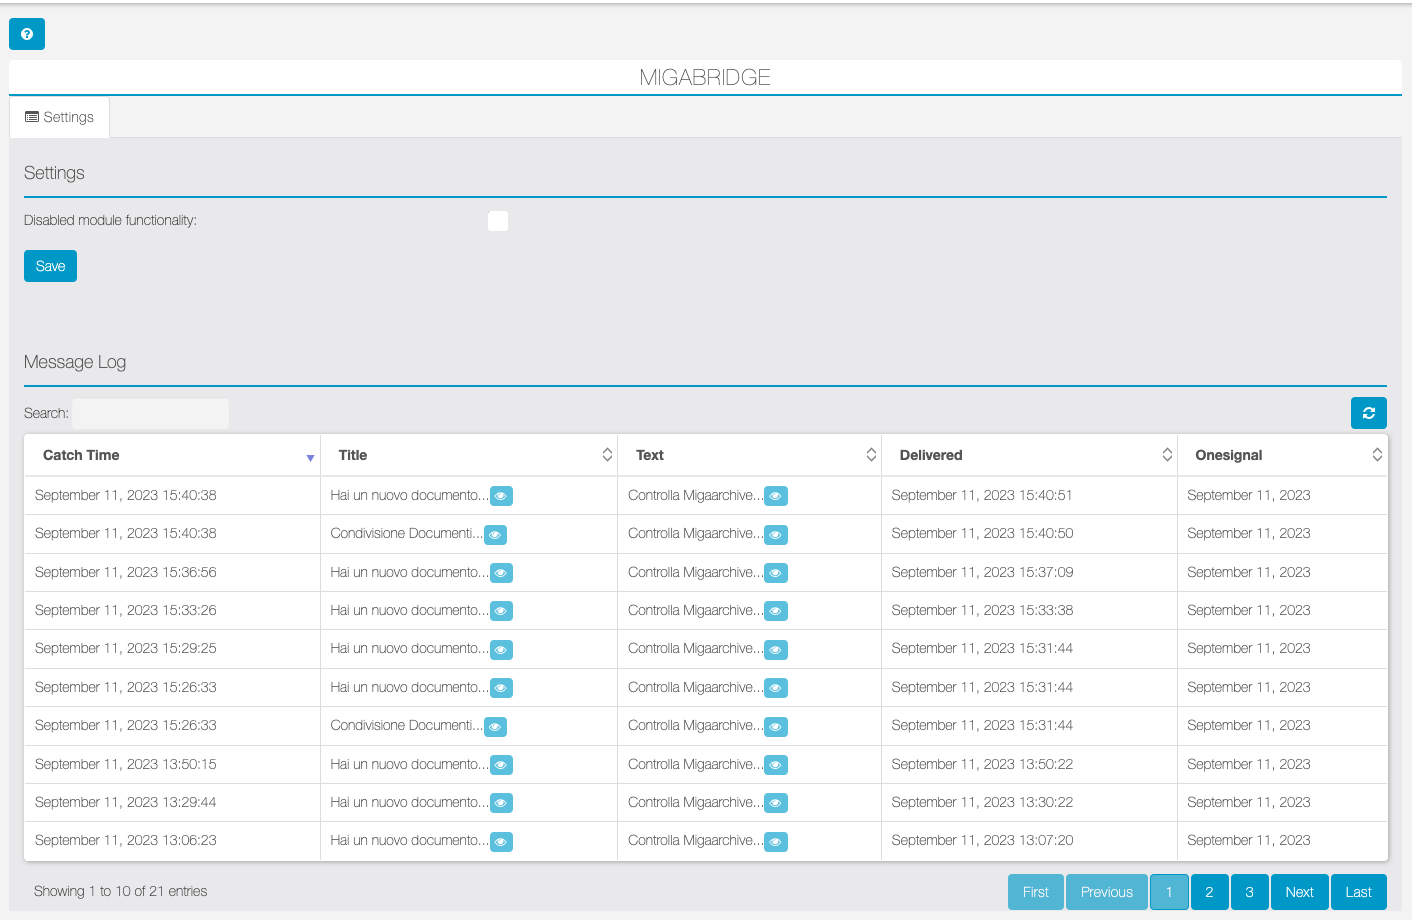The height and width of the screenshot is (920, 1412).
Task: Go to page 2 of the log
Action: click(1209, 892)
